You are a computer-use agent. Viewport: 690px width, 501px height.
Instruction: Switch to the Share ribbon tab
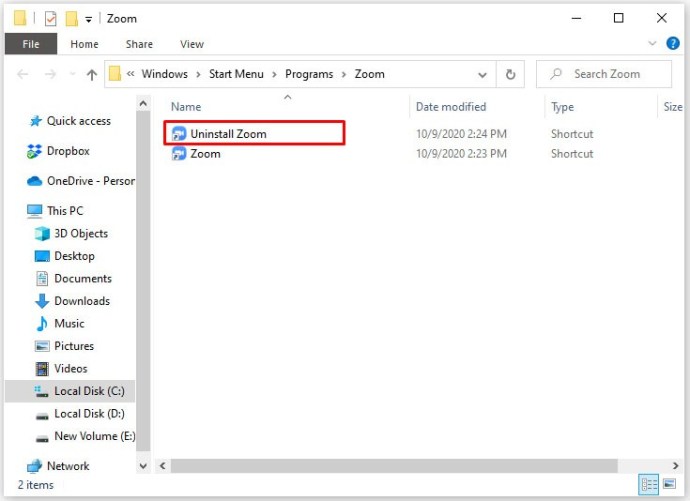tap(139, 44)
